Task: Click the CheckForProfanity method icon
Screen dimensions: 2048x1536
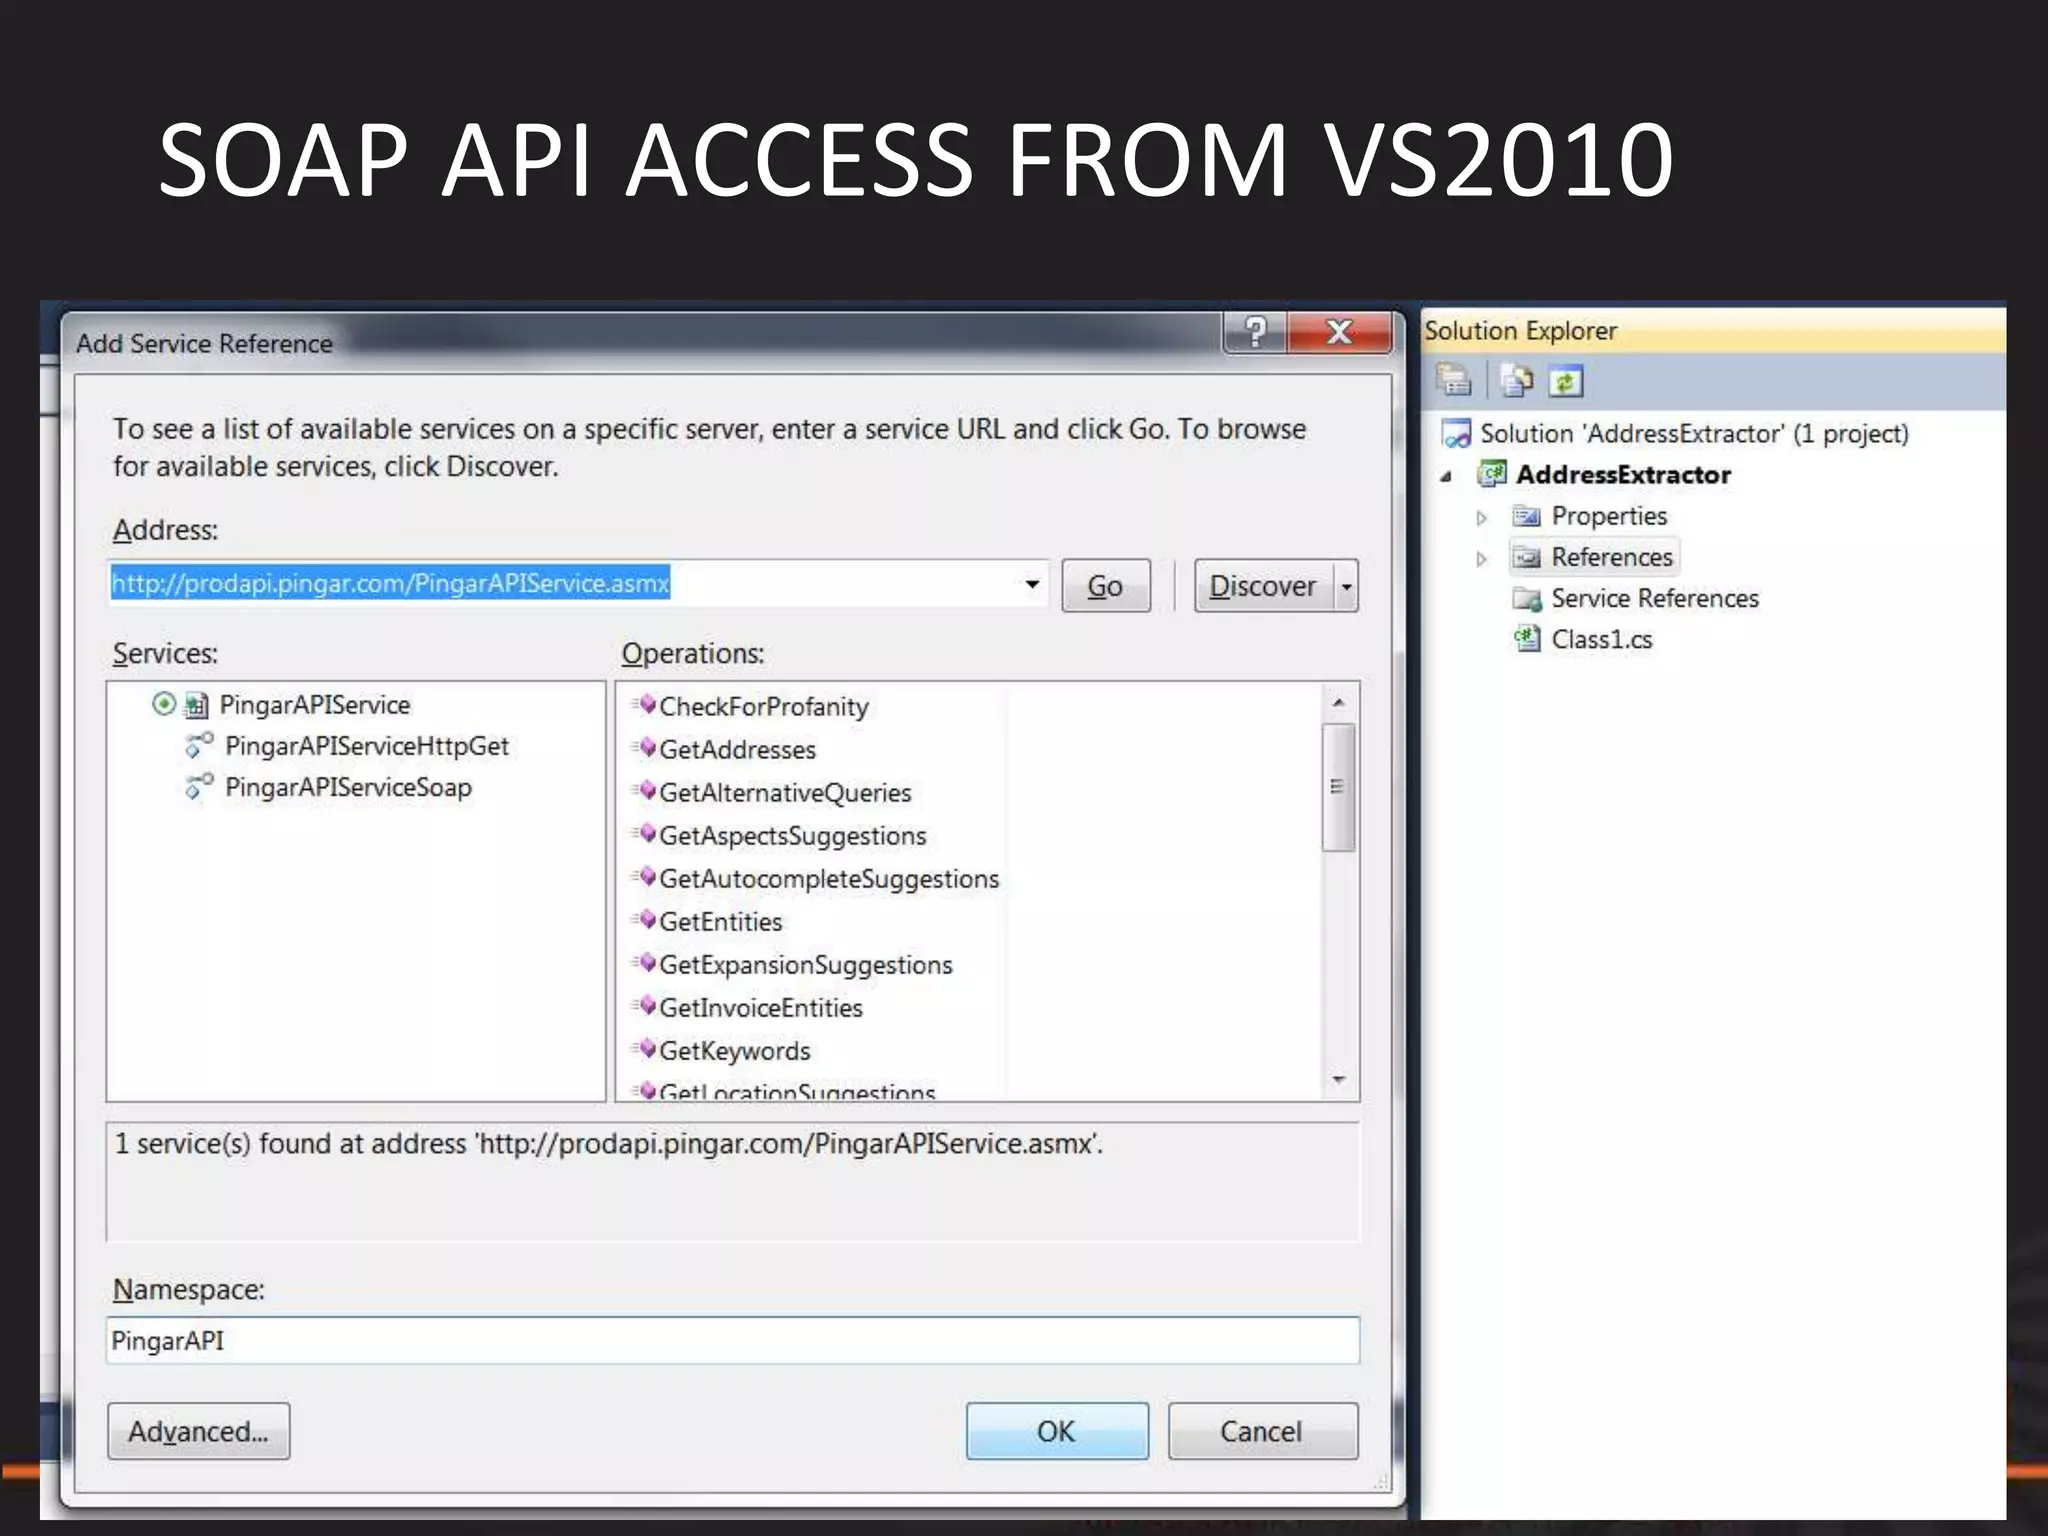Action: pos(644,705)
